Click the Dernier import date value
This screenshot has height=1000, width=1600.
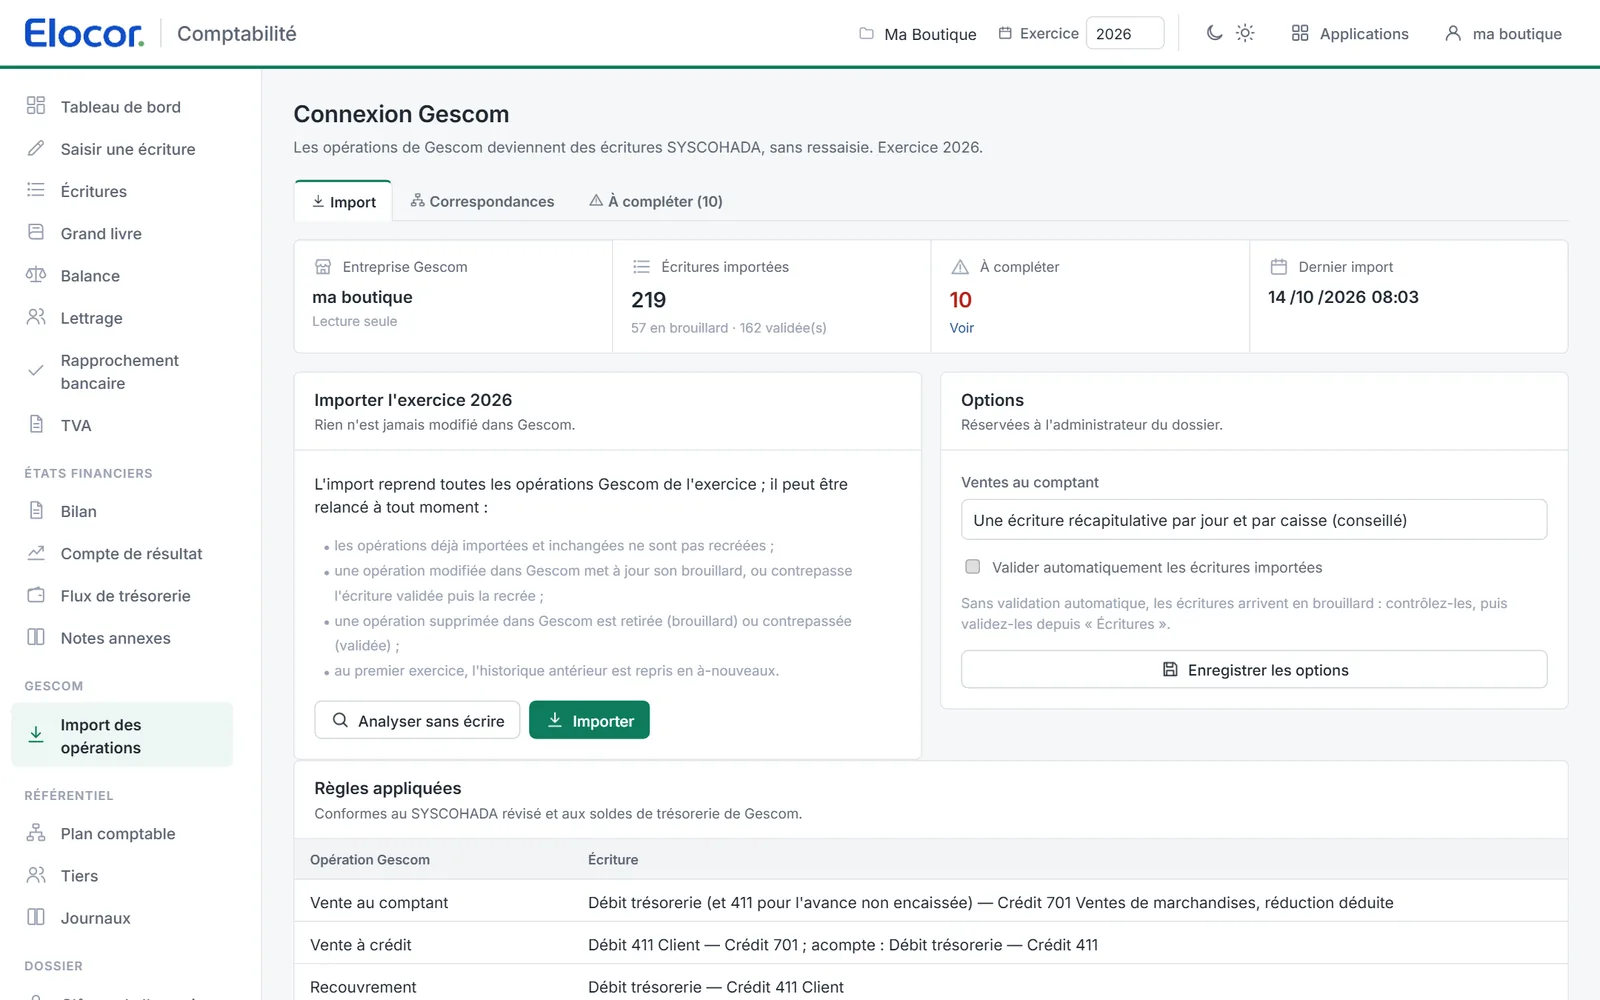pos(1343,297)
